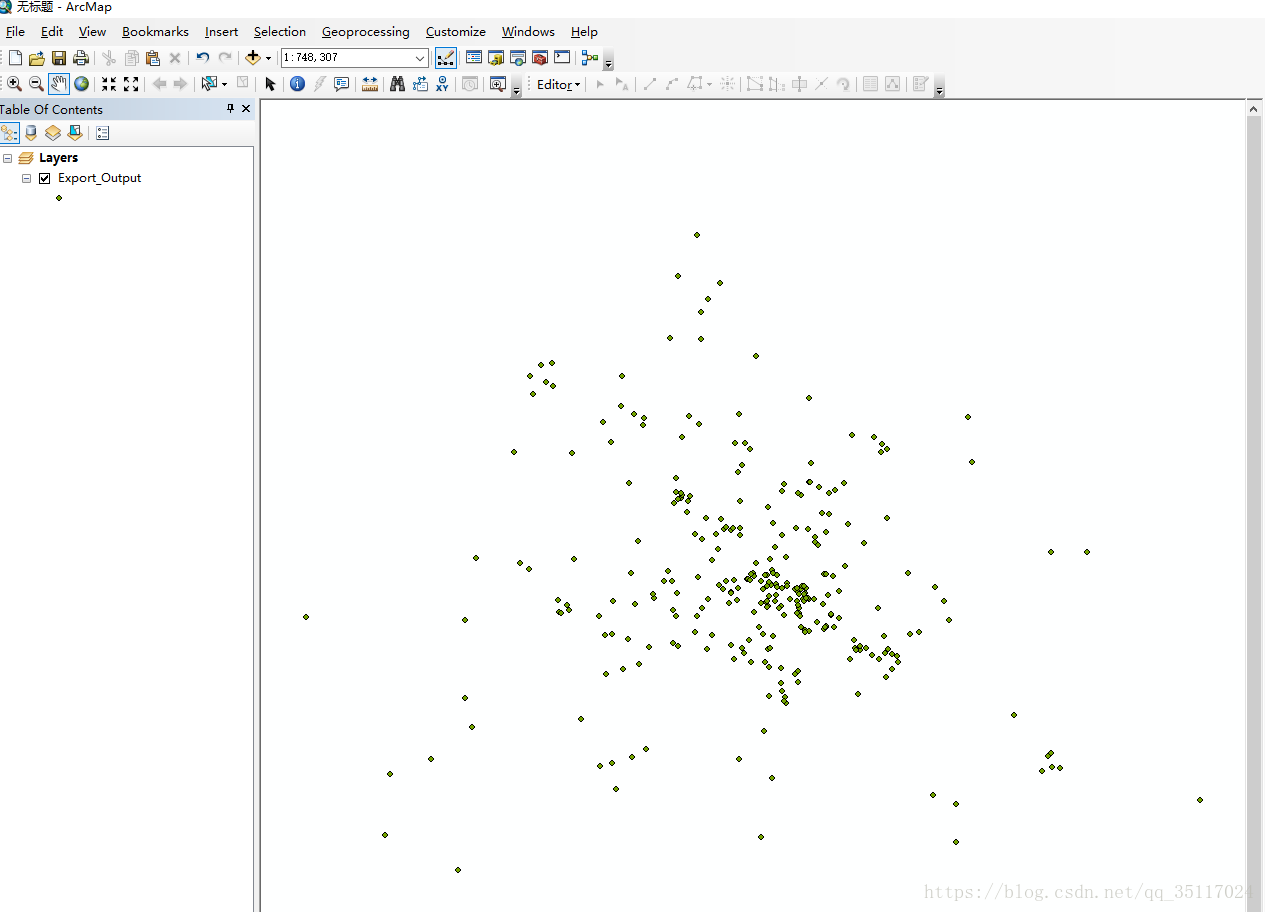Switch to List By Drawing Order

[x=10, y=133]
